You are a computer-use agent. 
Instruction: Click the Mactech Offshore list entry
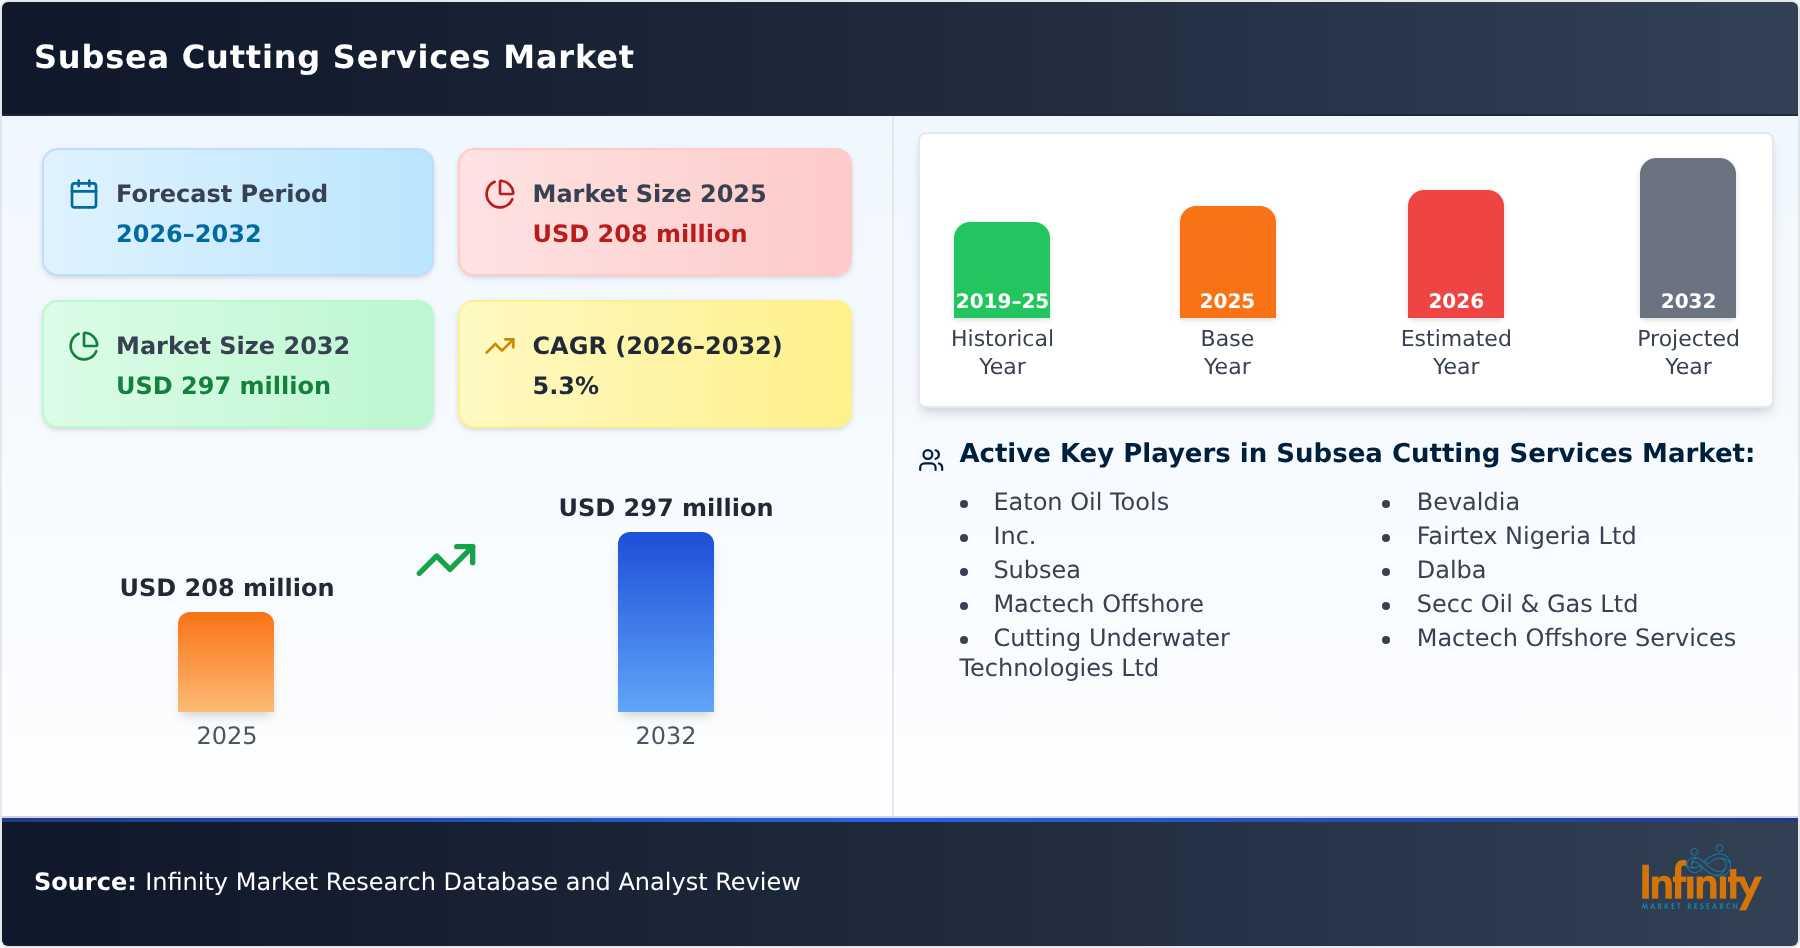[1098, 604]
